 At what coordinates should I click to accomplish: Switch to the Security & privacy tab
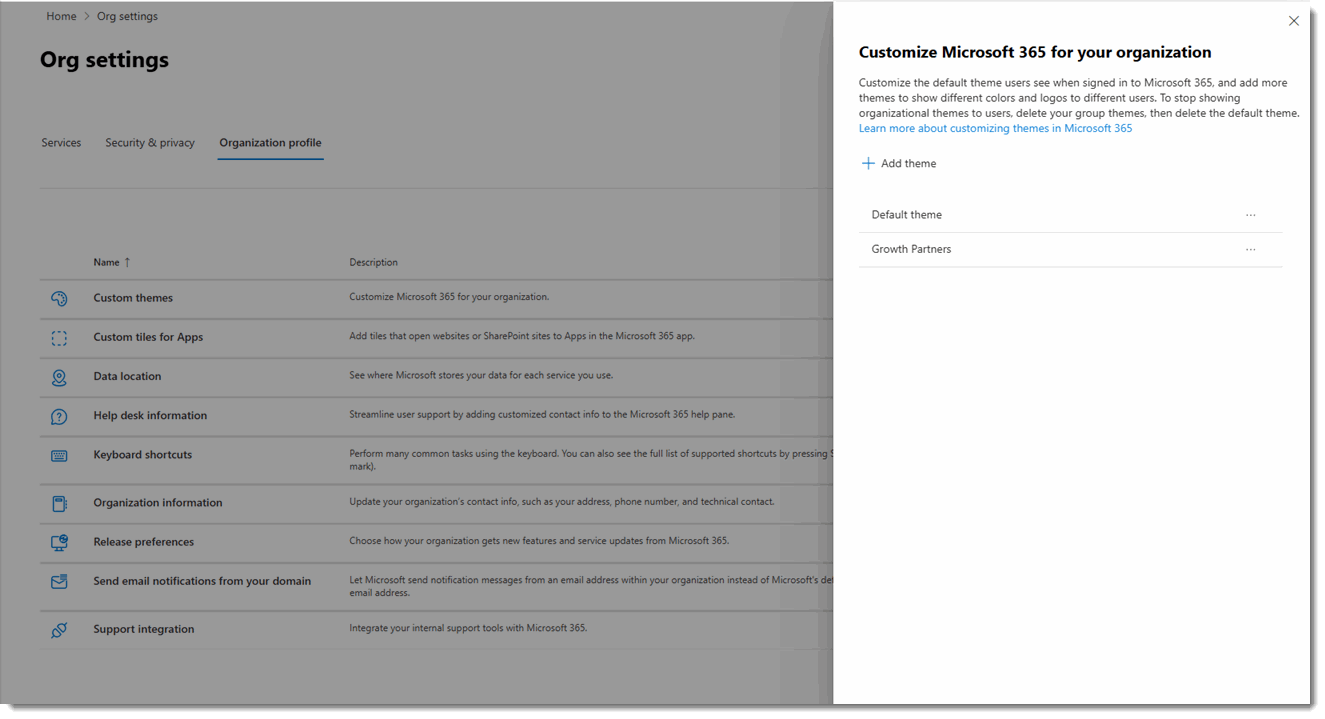(x=150, y=143)
